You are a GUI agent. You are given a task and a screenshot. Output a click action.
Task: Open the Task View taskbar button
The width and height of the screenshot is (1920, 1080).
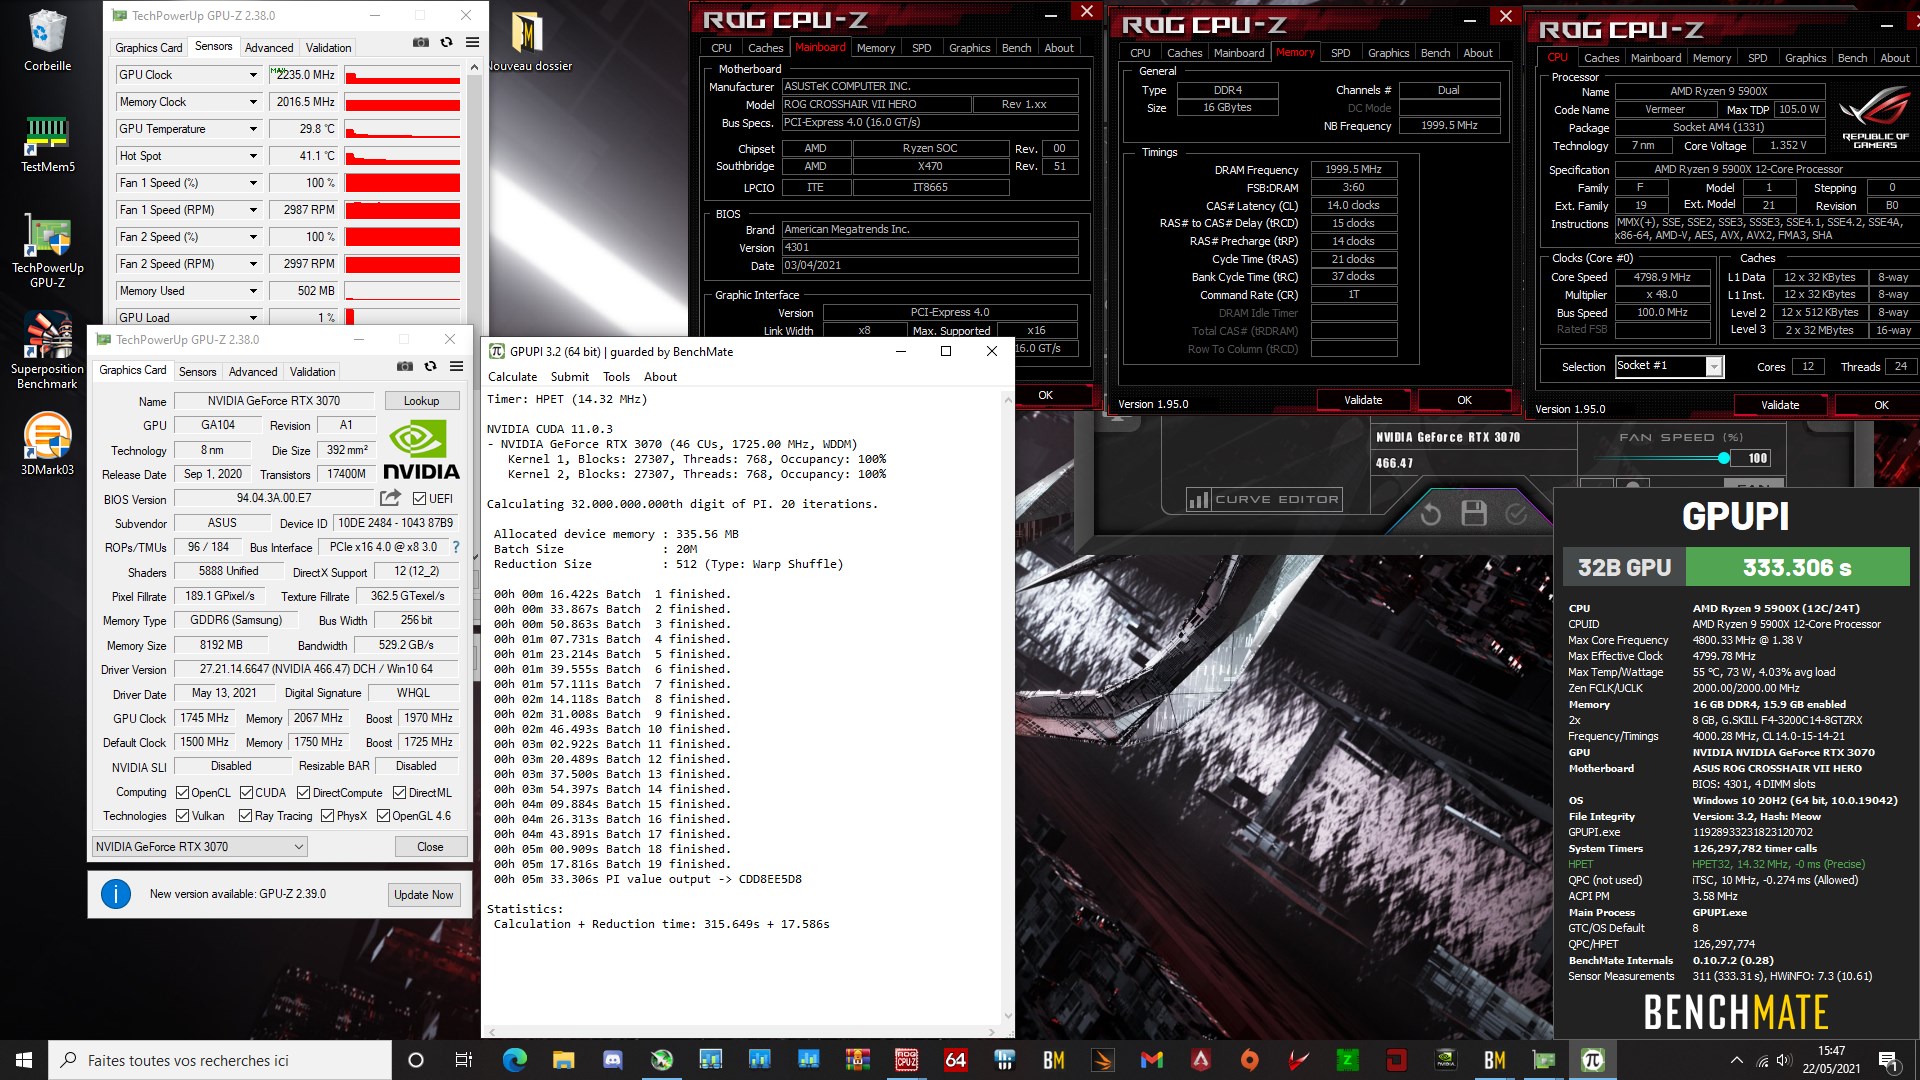(463, 1060)
